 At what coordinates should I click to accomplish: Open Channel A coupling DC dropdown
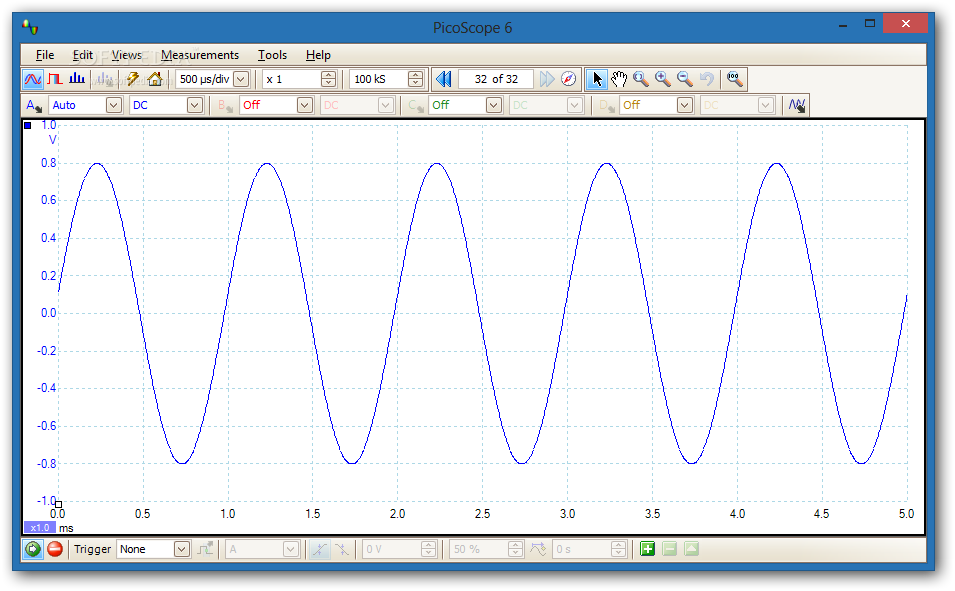tap(194, 105)
